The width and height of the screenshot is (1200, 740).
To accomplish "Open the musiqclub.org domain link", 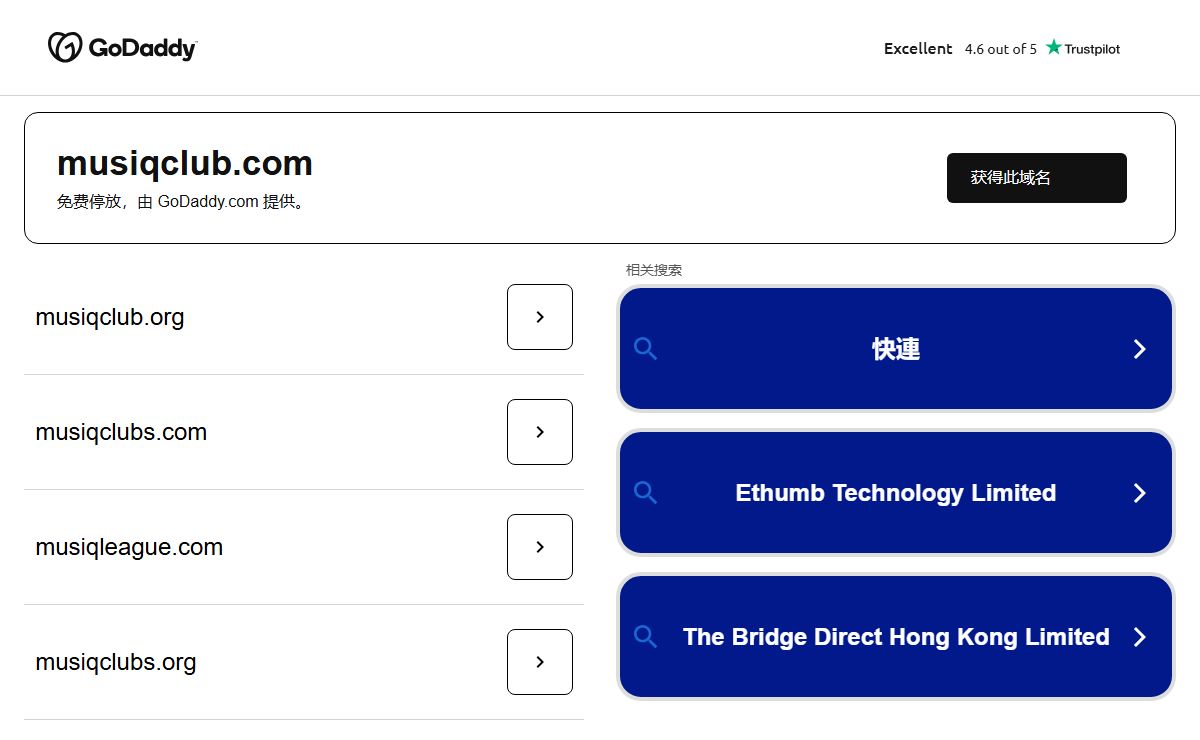I will pos(110,317).
